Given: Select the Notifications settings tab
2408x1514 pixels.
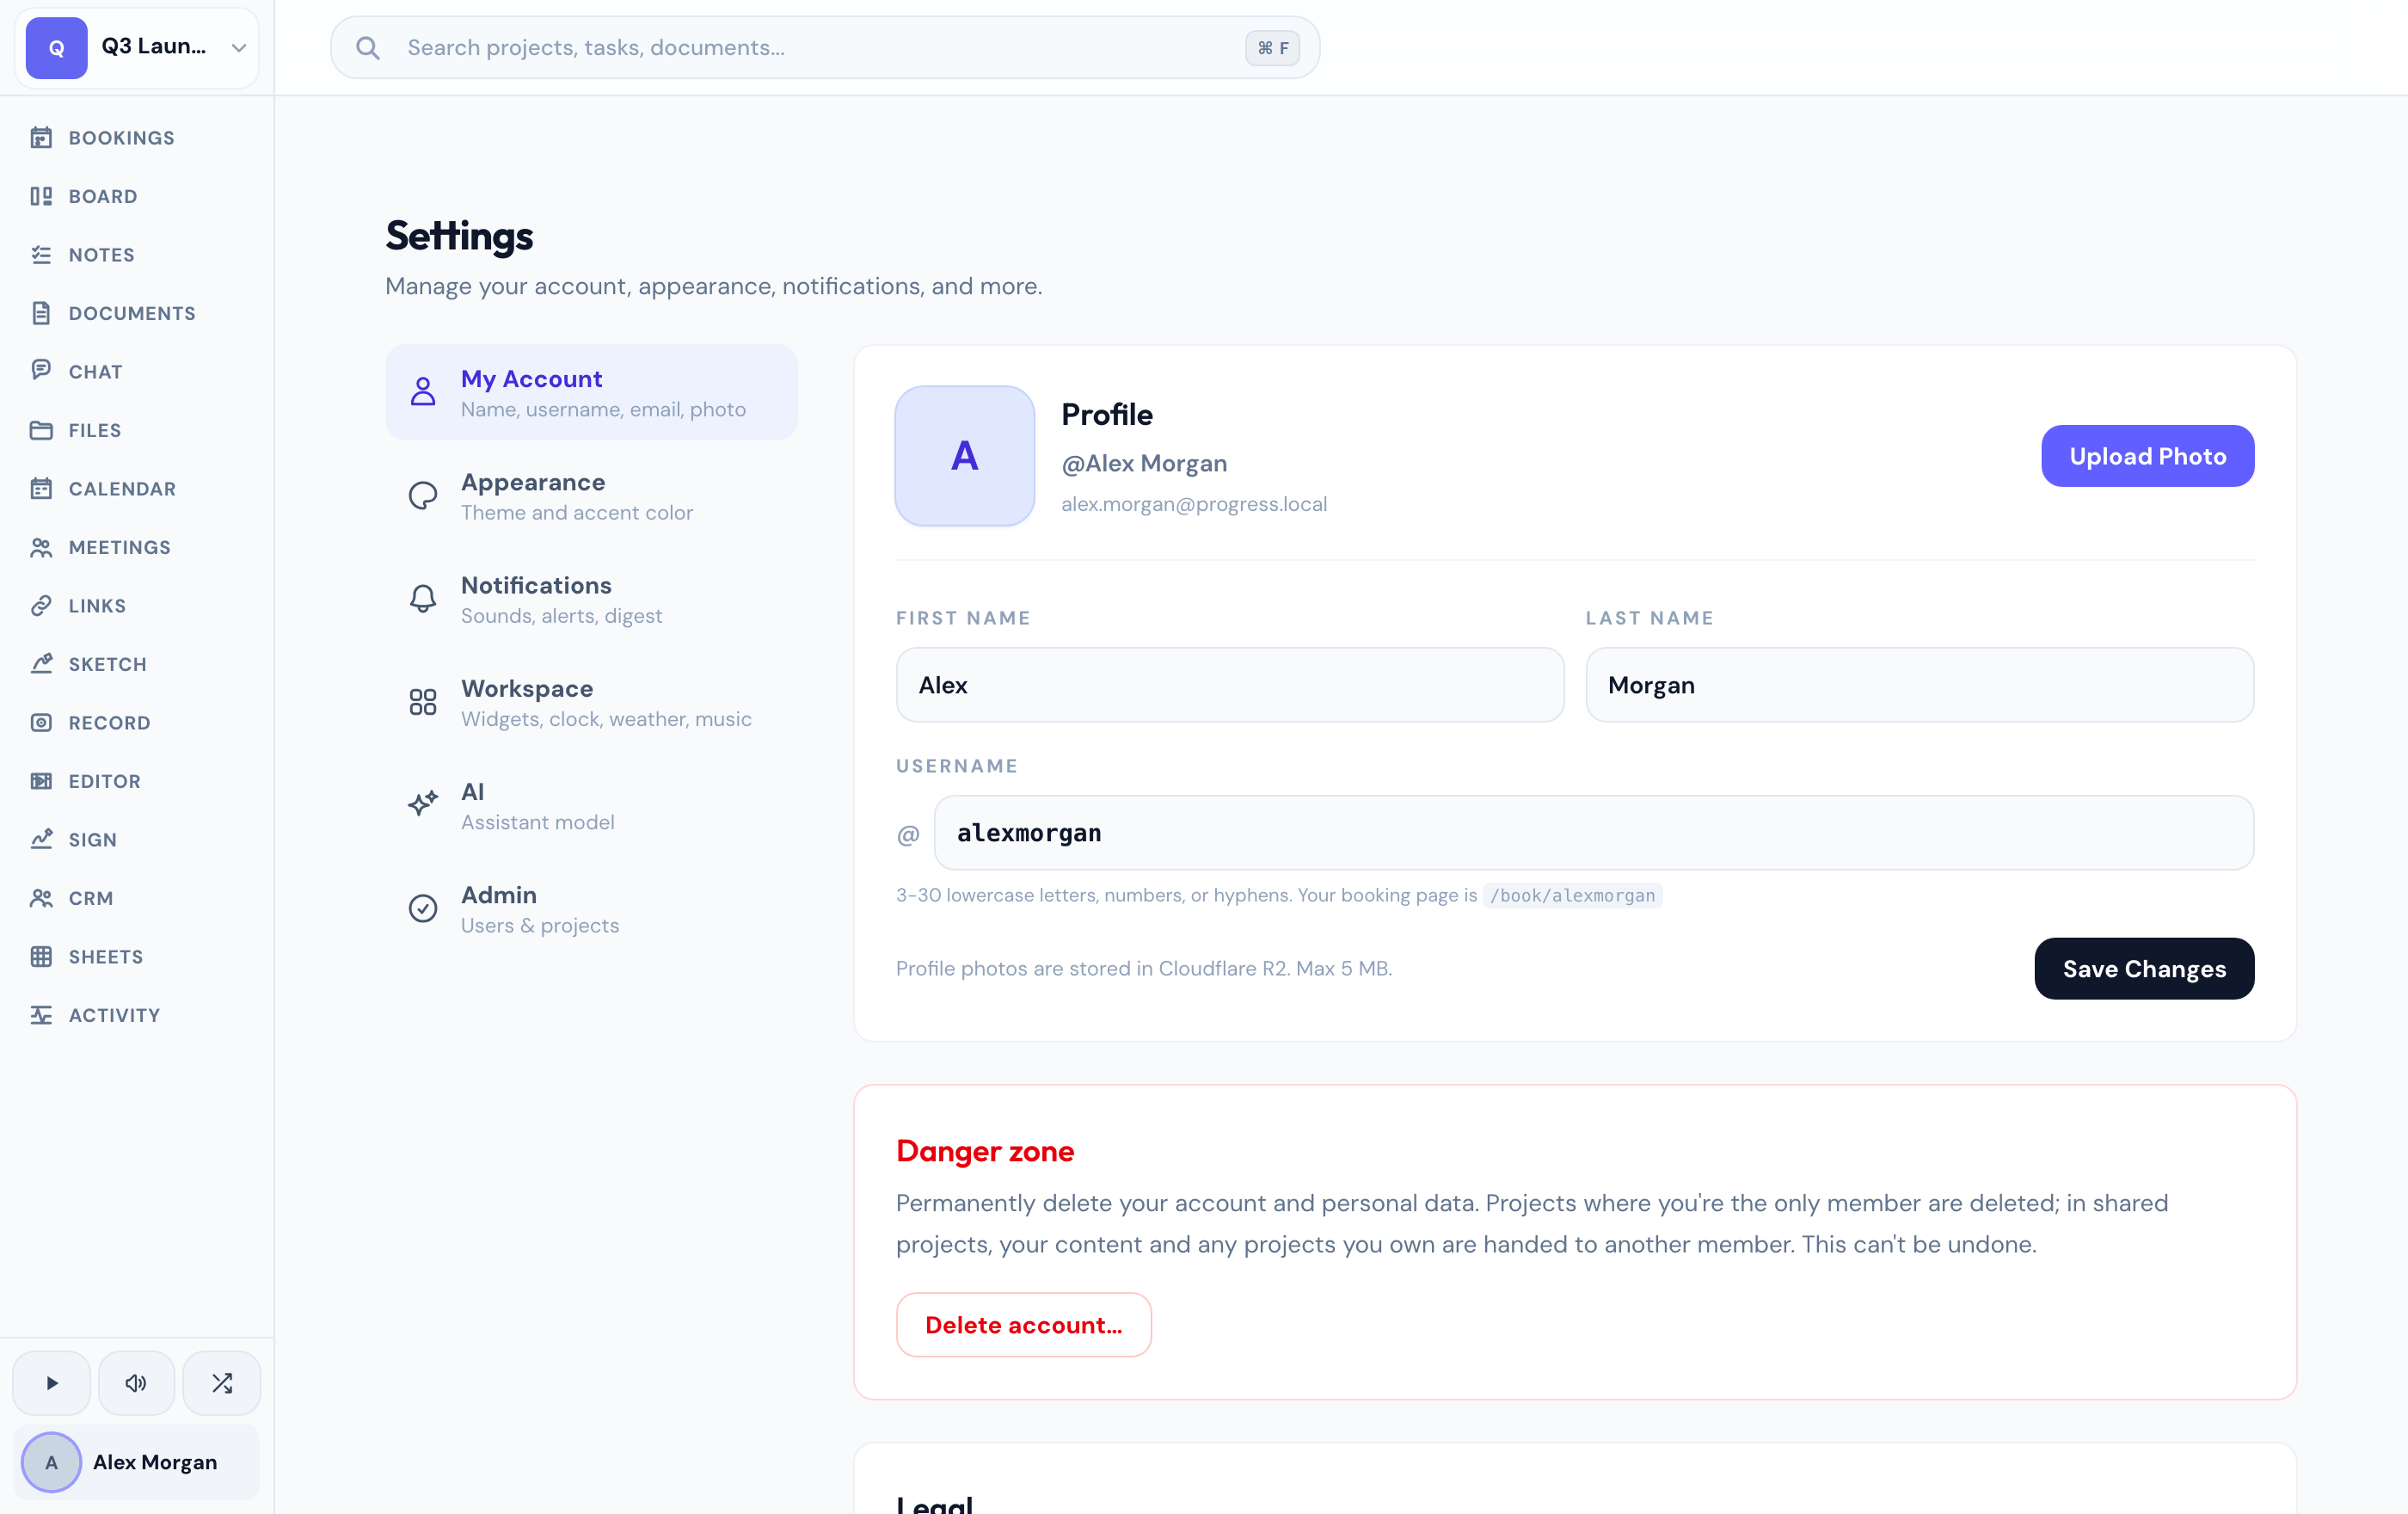Looking at the screenshot, I should 591,599.
